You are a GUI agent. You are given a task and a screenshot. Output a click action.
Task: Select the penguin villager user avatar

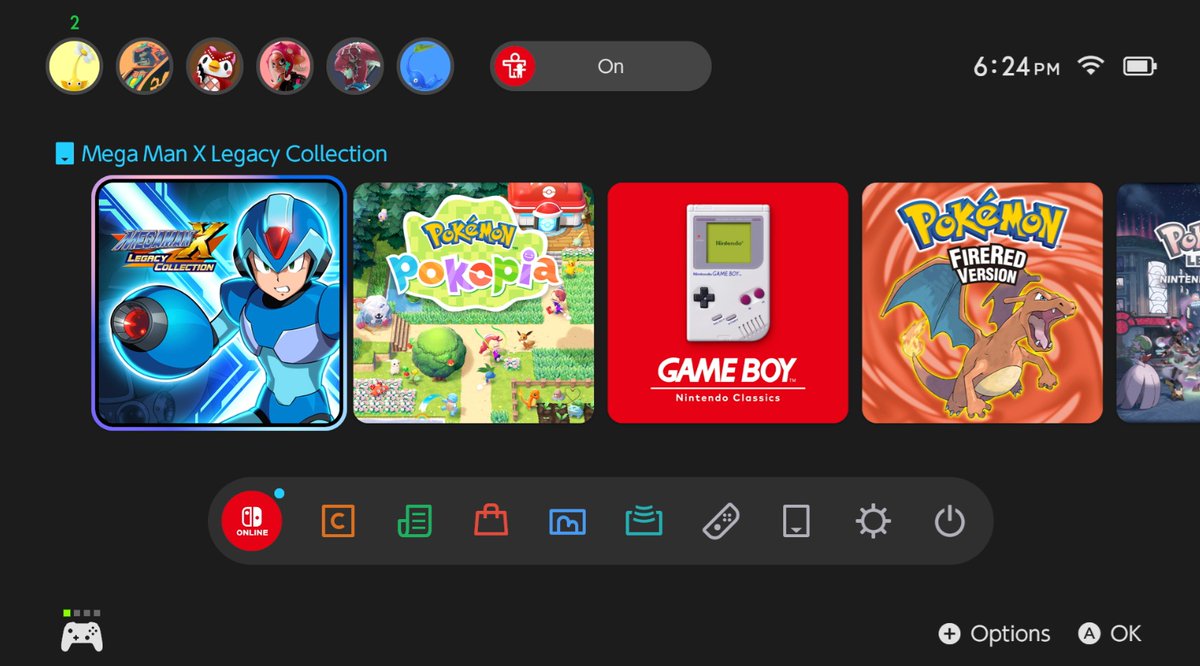215,66
